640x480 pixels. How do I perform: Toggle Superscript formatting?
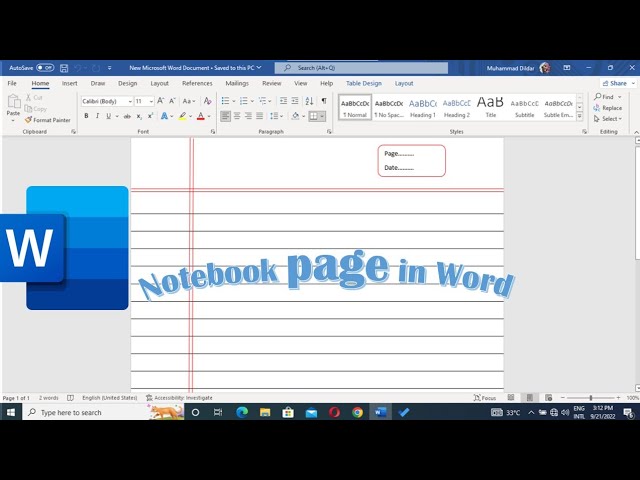pos(150,116)
